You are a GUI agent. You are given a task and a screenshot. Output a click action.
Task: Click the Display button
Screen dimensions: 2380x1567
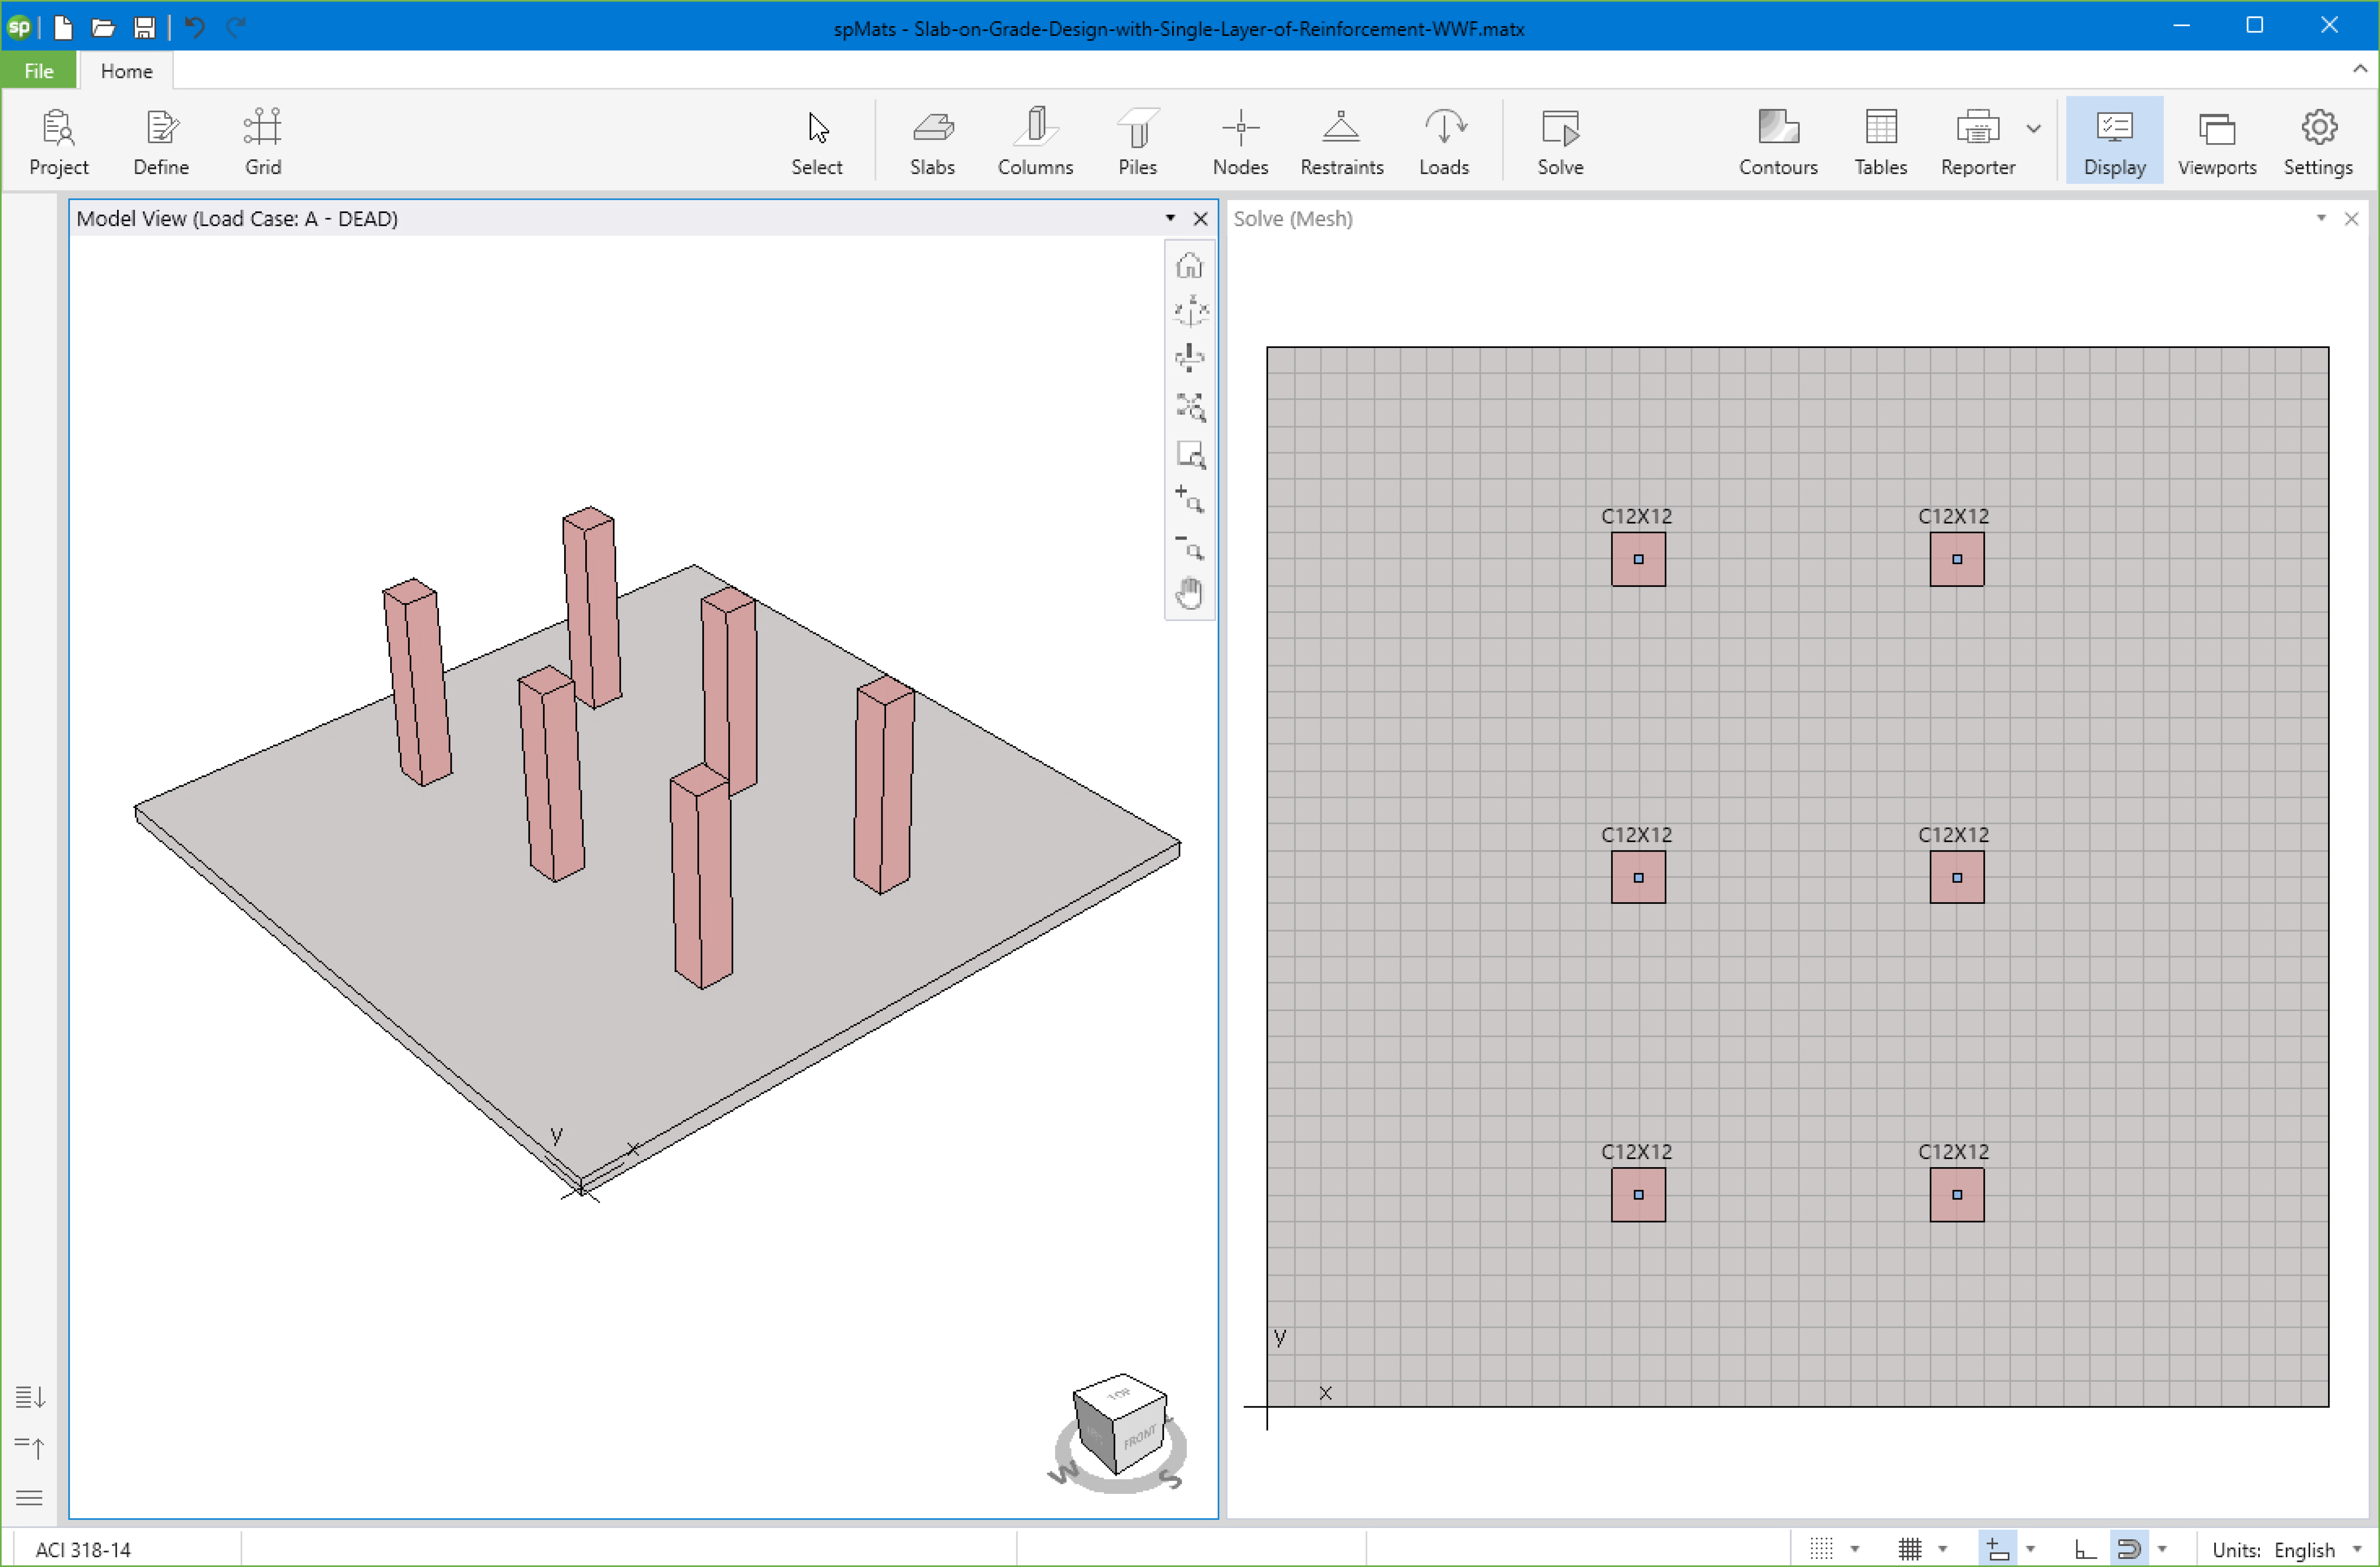[x=2114, y=141]
